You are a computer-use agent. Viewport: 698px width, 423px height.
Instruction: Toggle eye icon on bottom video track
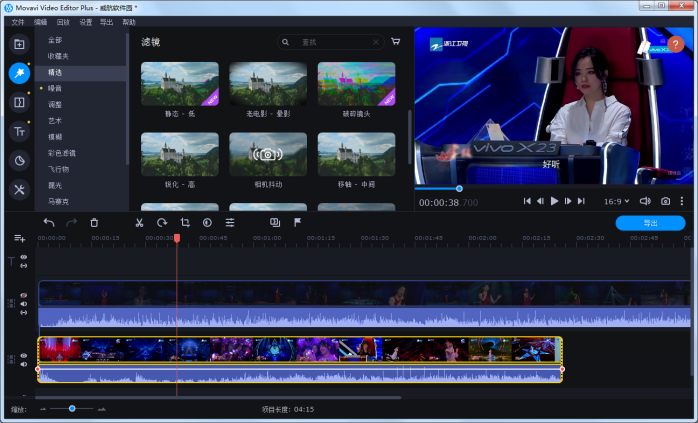[x=24, y=355]
